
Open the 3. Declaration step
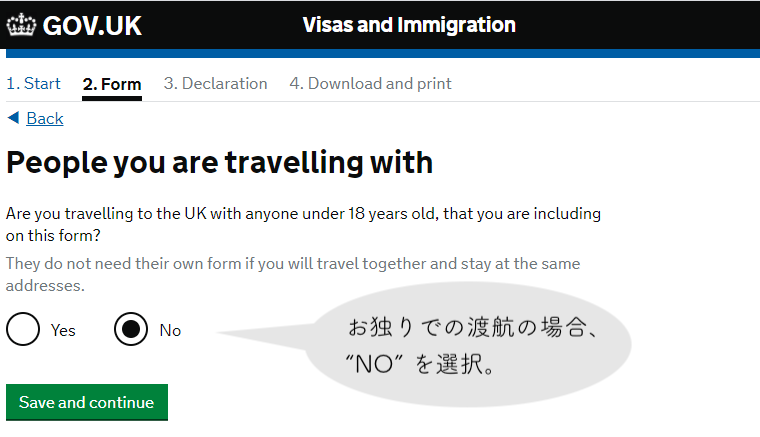point(215,83)
